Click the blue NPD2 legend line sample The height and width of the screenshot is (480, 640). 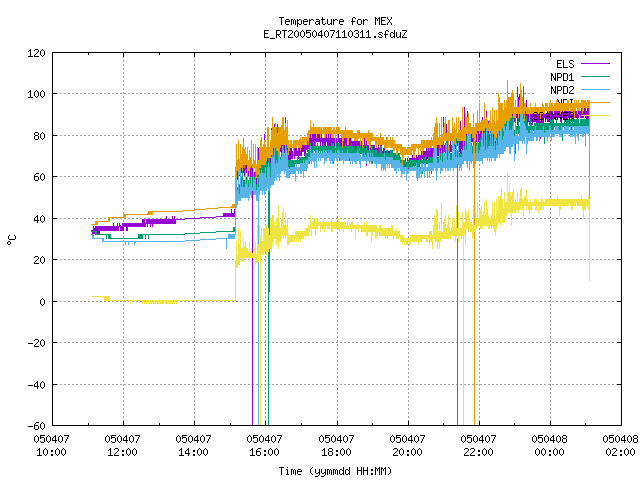click(595, 89)
